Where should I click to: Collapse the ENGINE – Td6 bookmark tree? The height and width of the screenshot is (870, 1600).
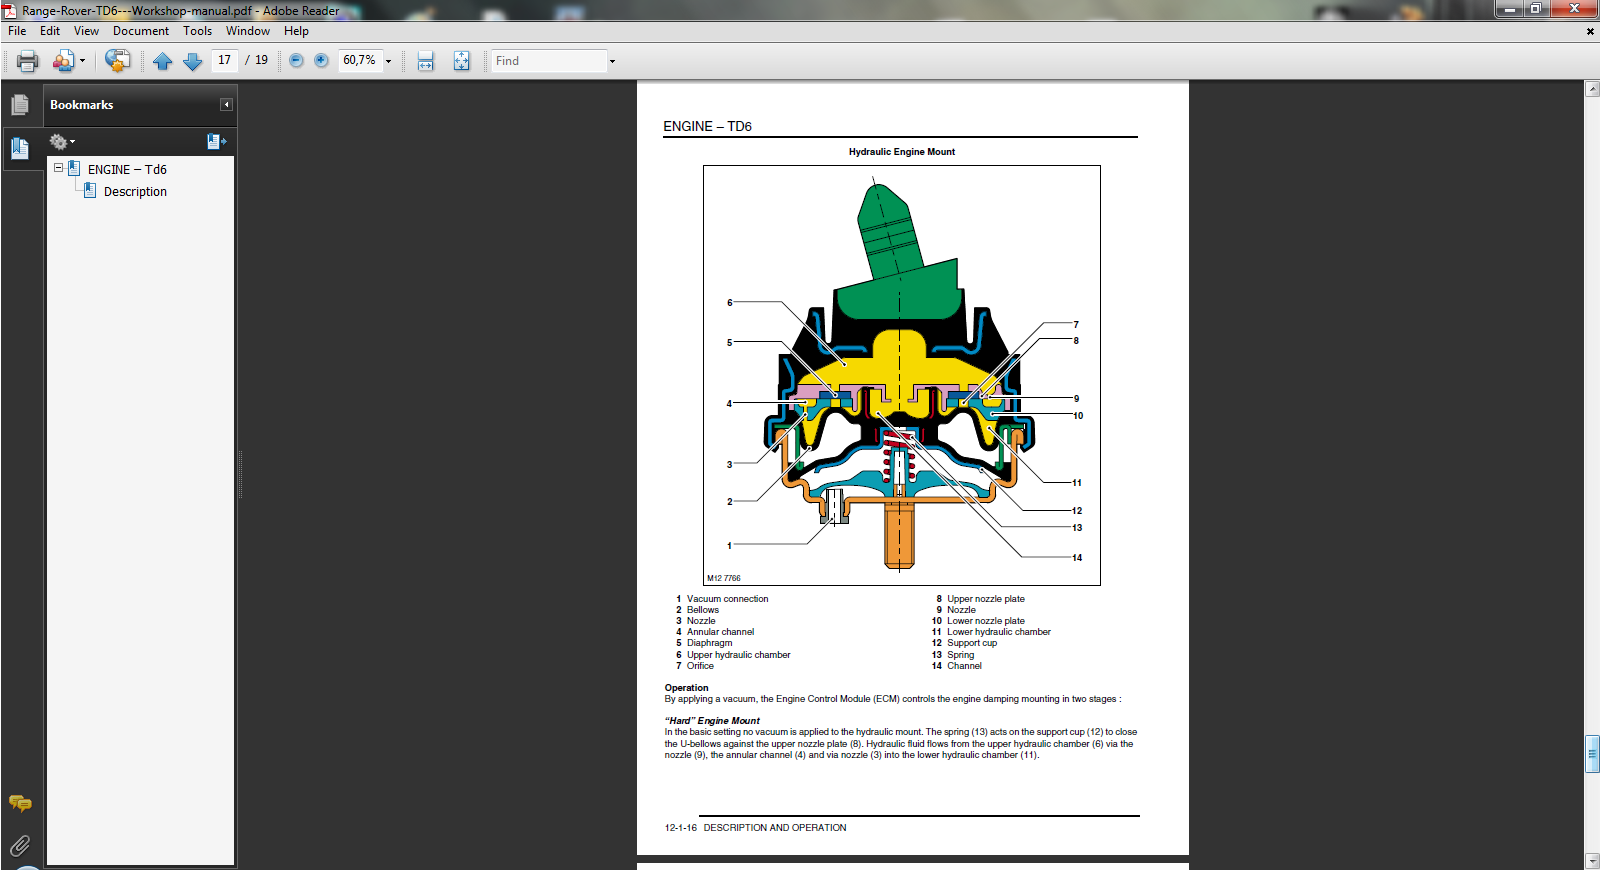click(58, 169)
